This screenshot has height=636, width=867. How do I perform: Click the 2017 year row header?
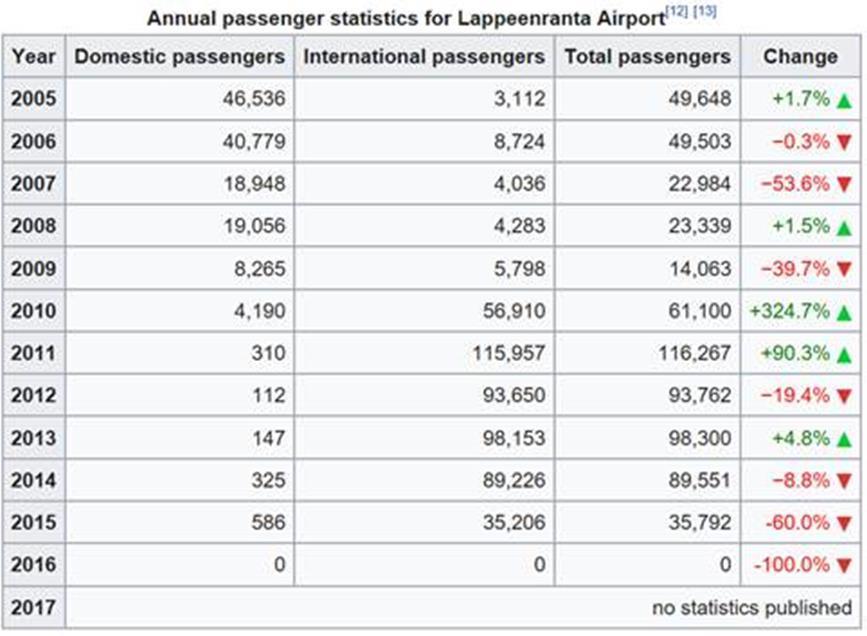(34, 607)
